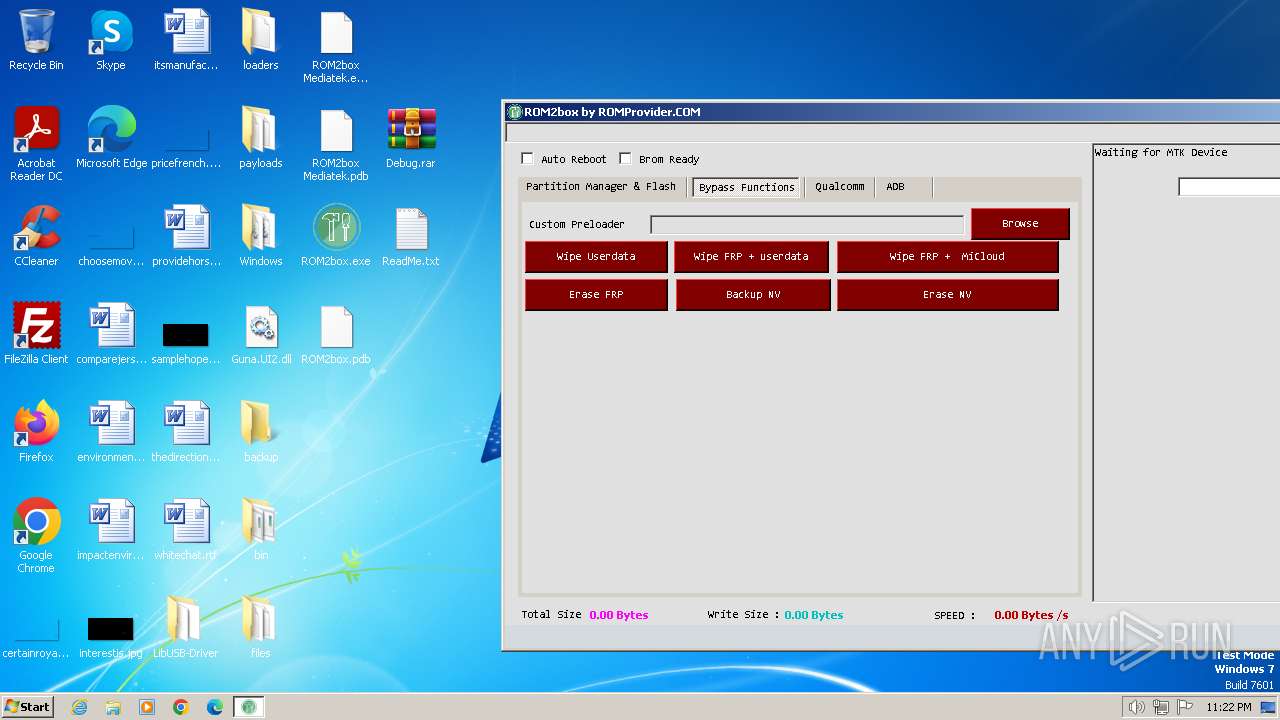
Task: Select the Guna.UI2.dll file
Action: coord(261,334)
